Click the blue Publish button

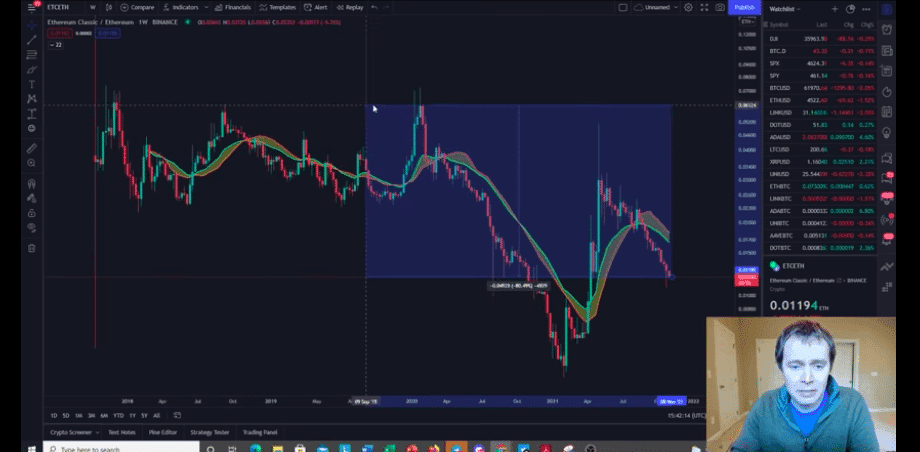tap(745, 7)
